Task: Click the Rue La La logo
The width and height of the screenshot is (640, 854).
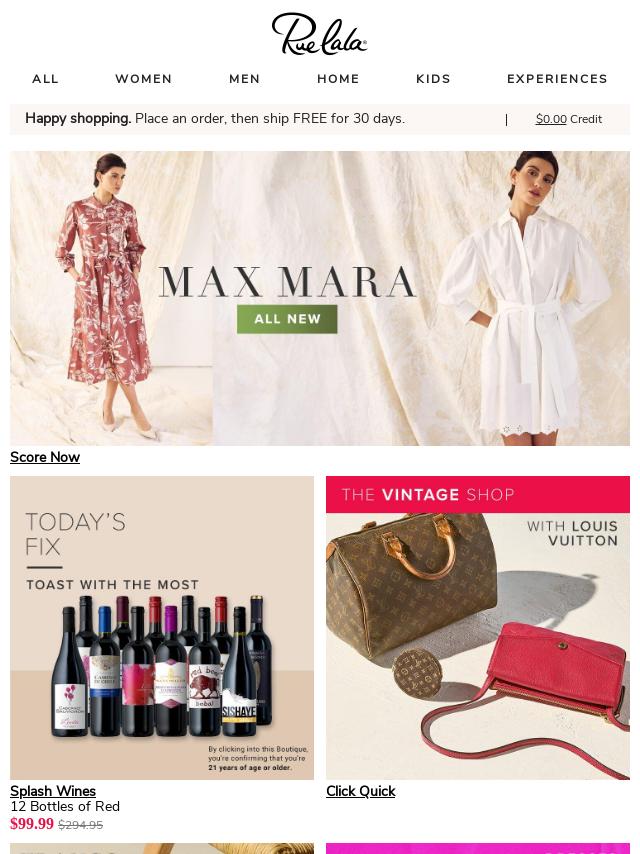Action: 319,34
